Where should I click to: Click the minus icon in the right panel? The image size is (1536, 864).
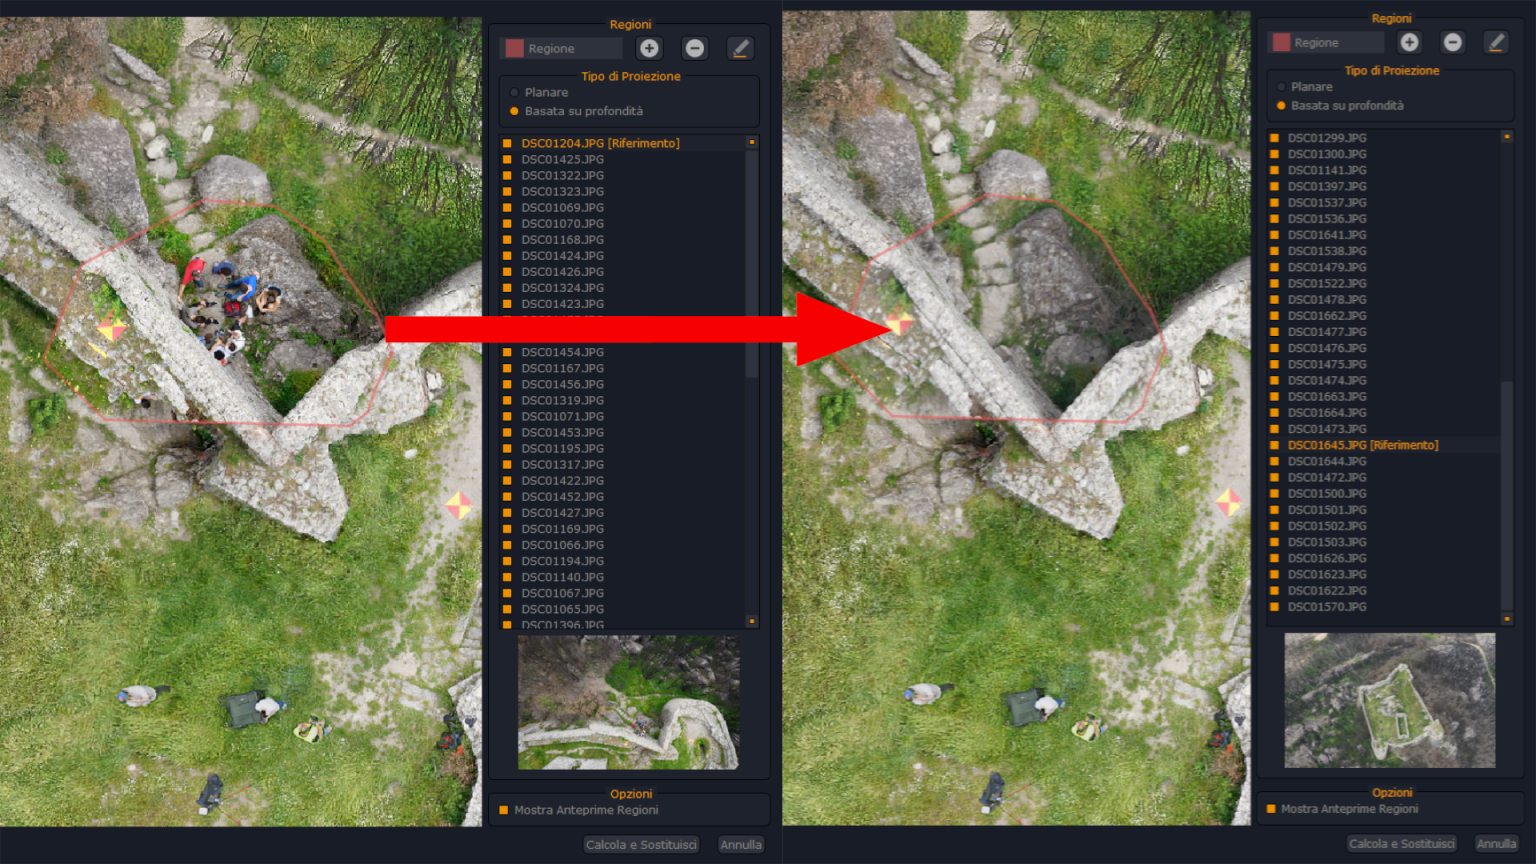(1452, 42)
